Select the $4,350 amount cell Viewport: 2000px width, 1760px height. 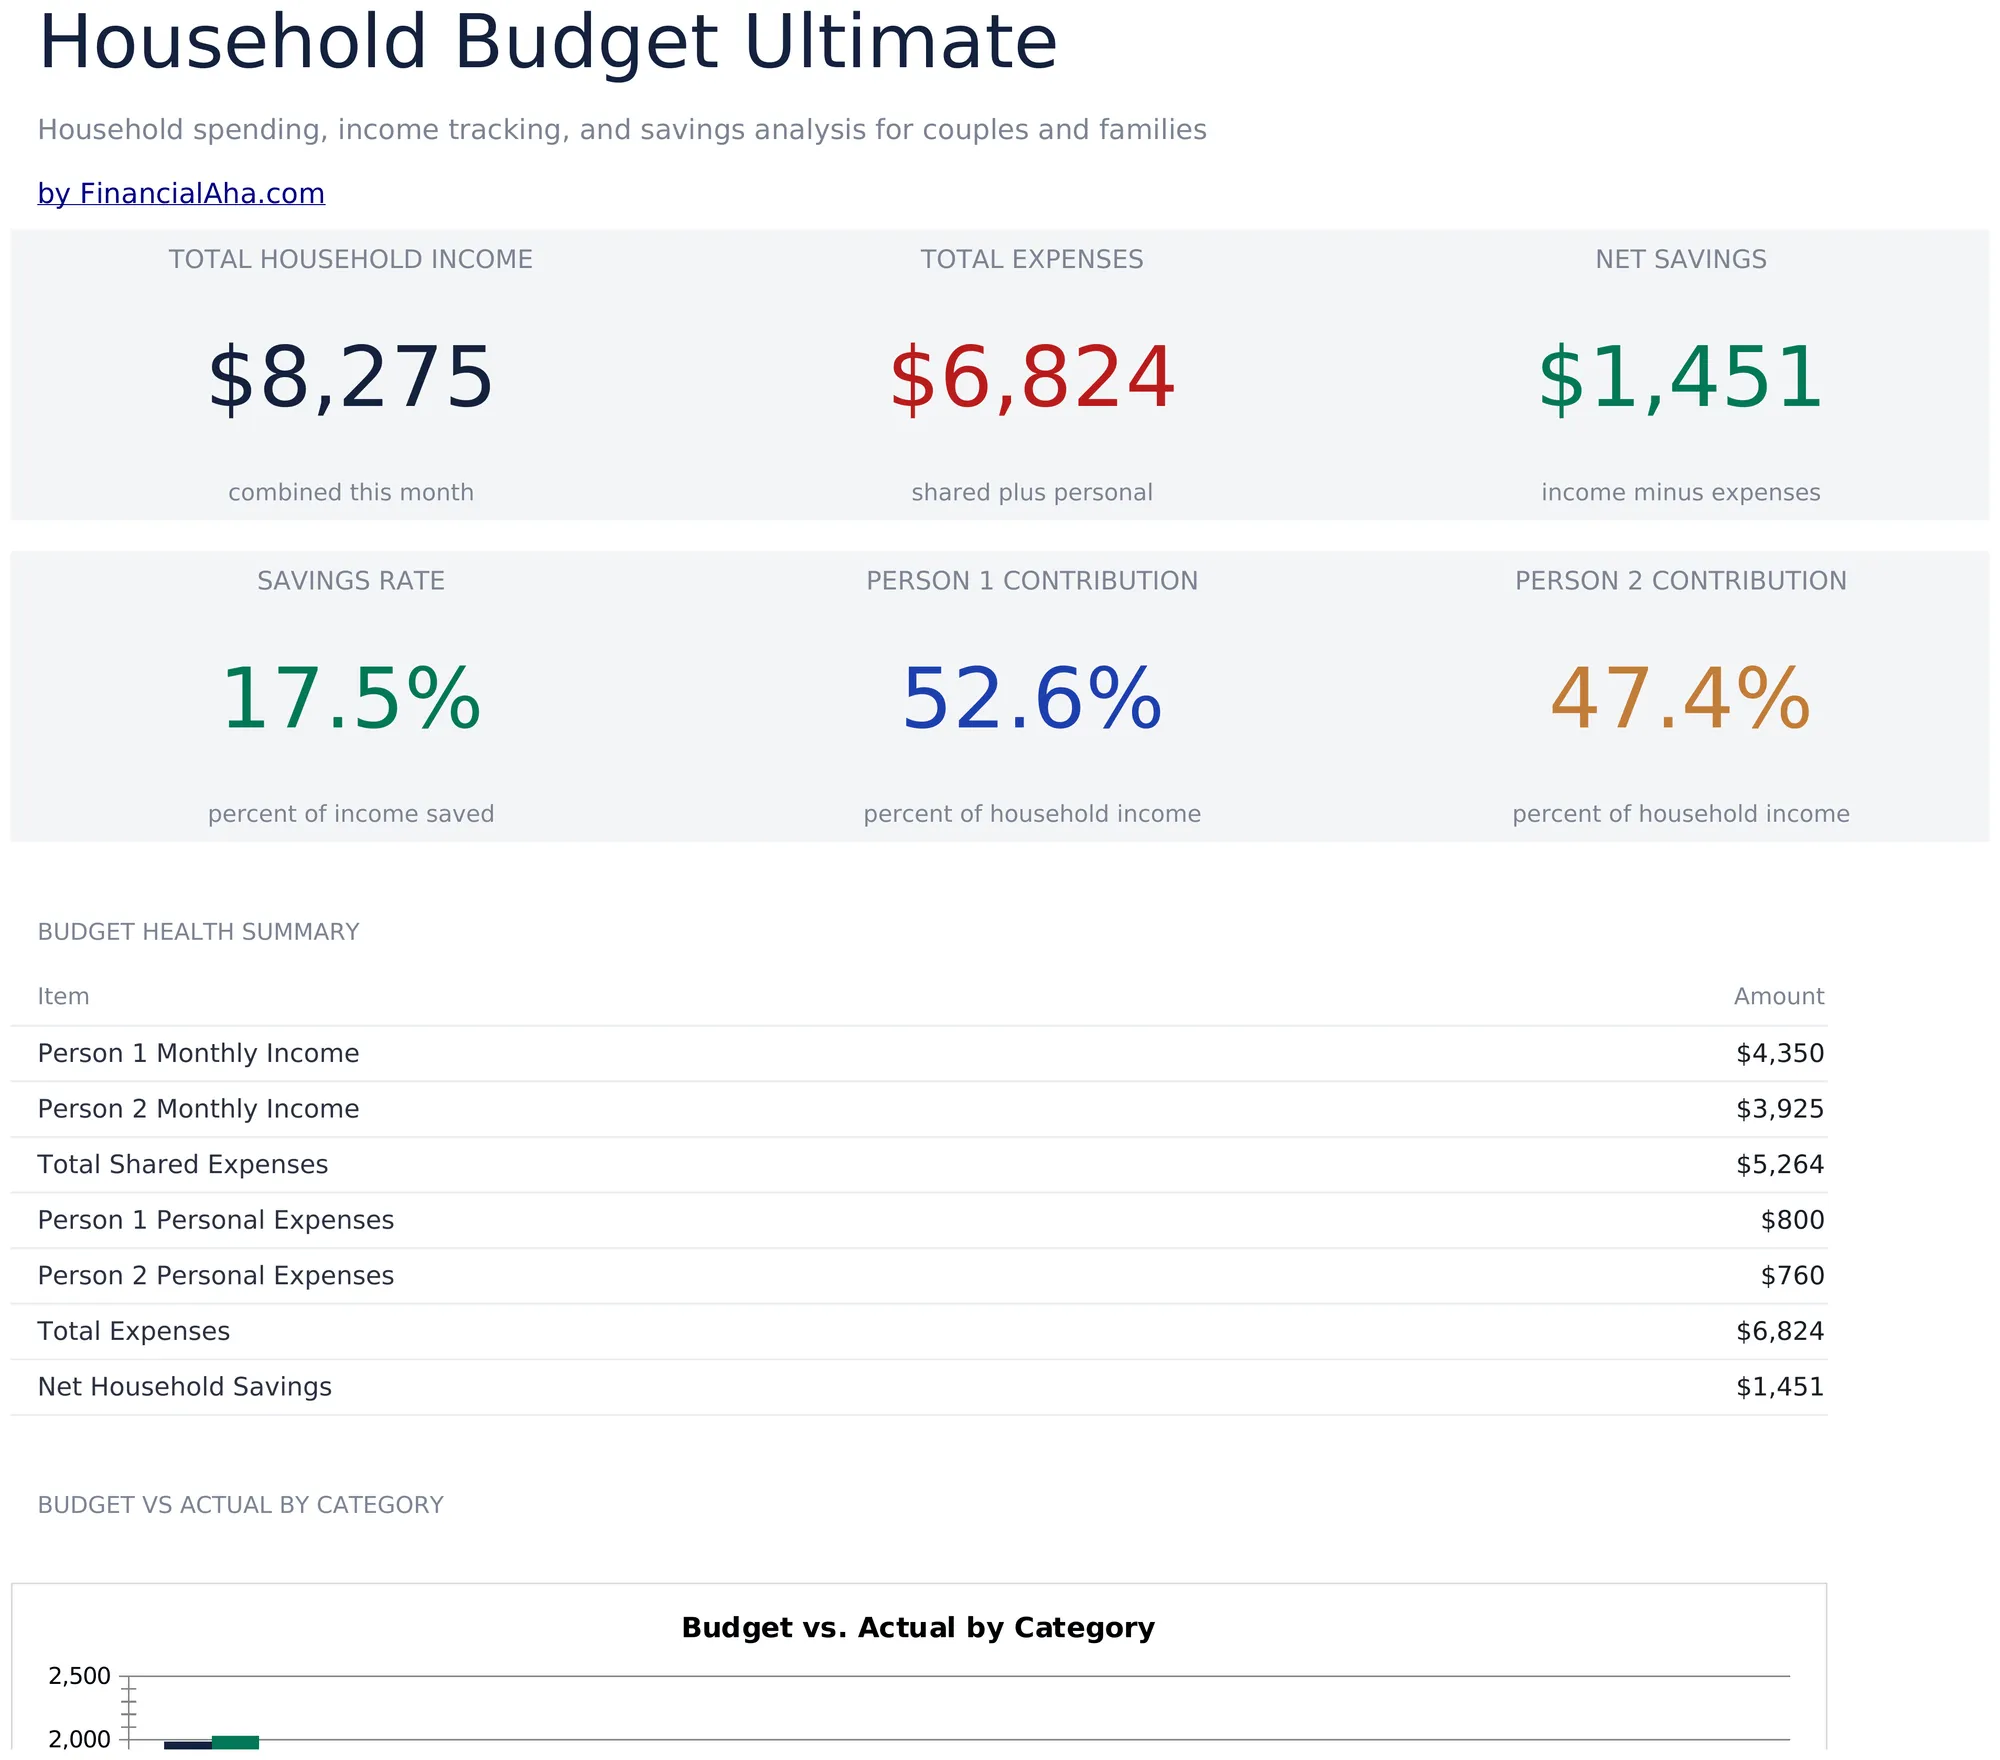click(x=1780, y=1053)
